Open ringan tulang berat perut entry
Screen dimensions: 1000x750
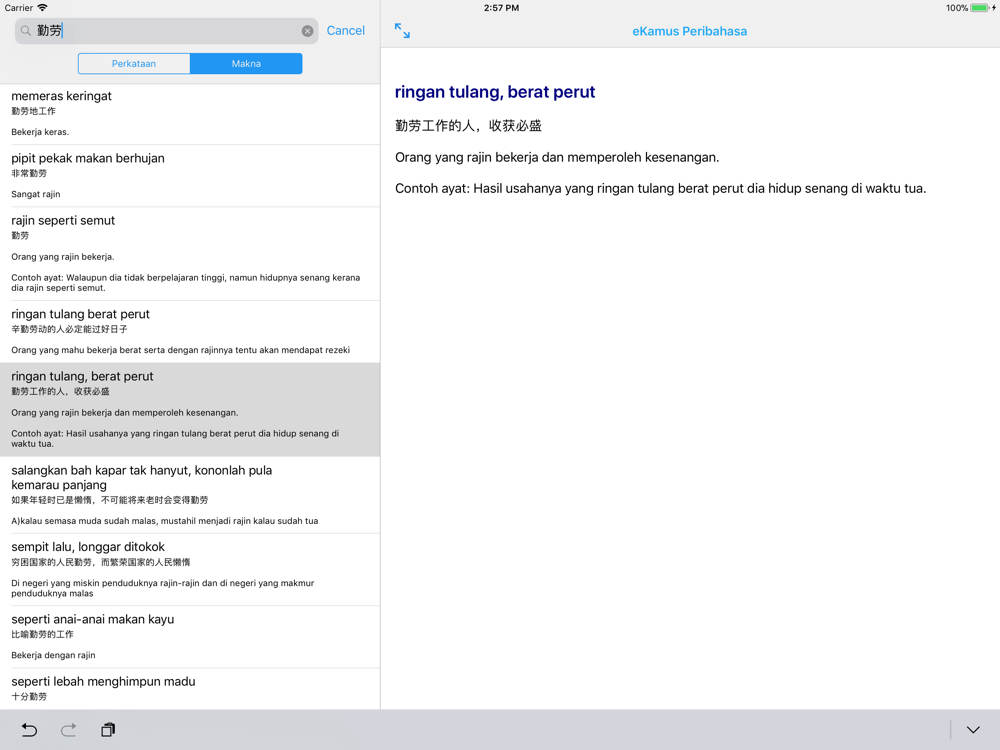pos(190,332)
